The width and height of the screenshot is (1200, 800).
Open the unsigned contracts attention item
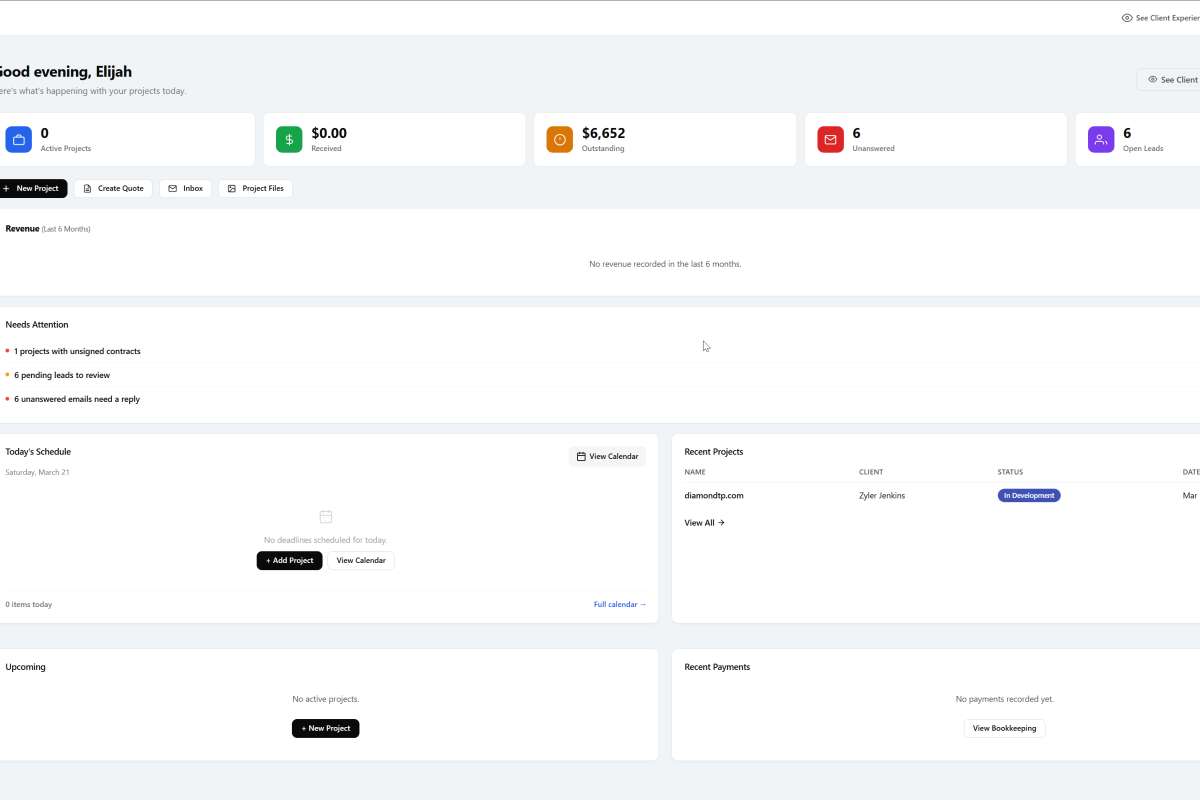pyautogui.click(x=77, y=352)
